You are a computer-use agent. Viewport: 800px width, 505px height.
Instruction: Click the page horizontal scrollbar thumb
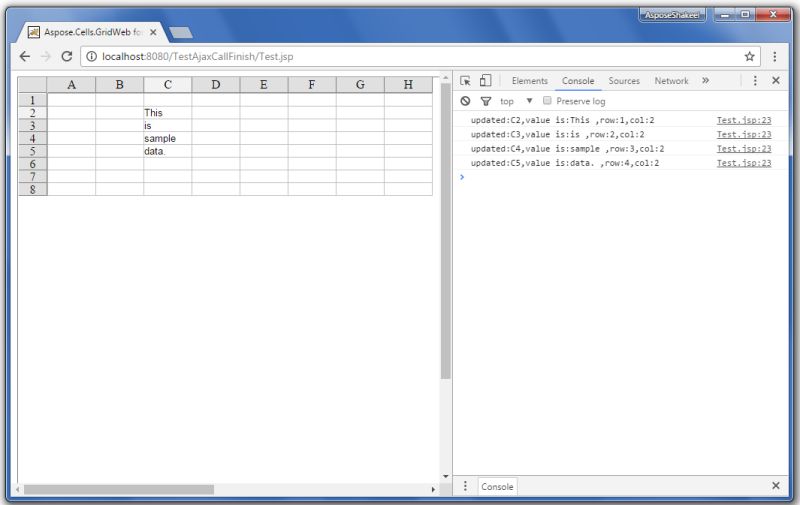pyautogui.click(x=119, y=489)
